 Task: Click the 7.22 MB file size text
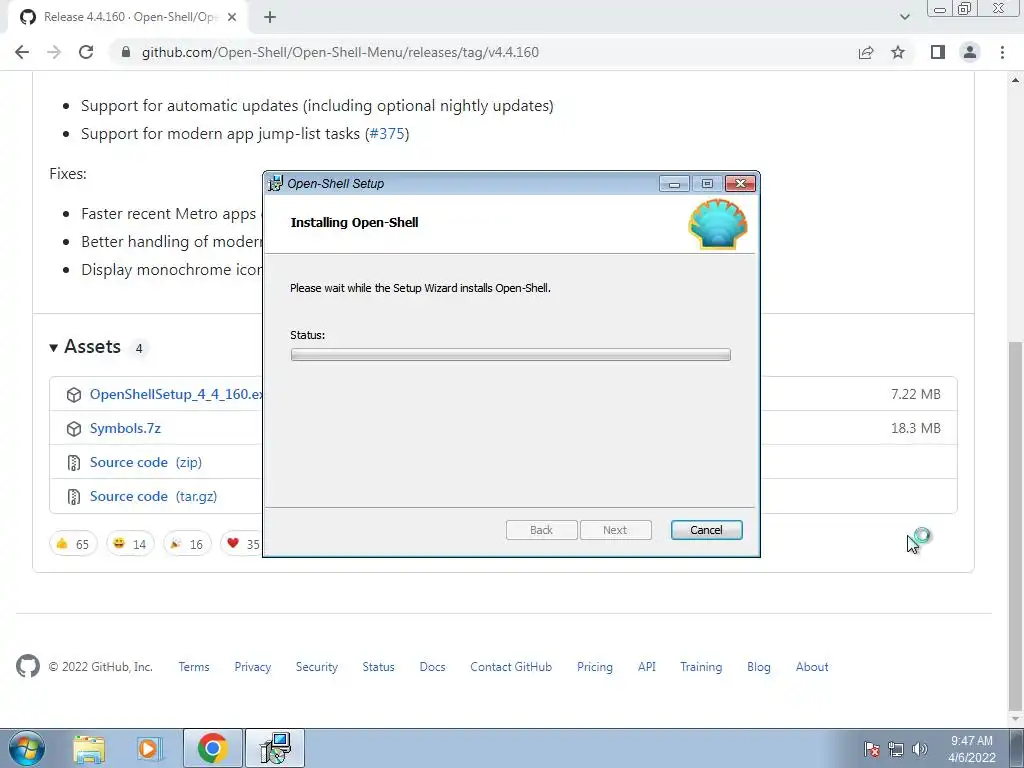click(916, 394)
